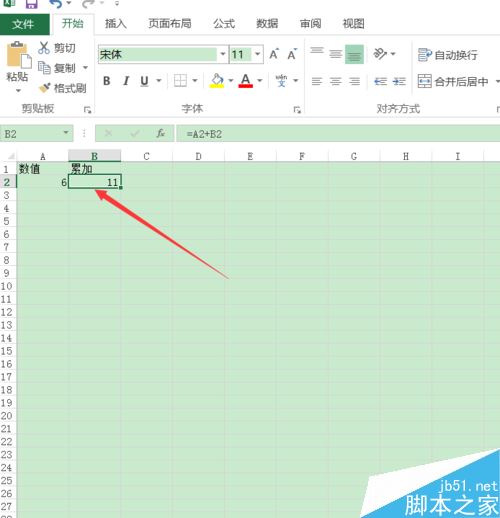This screenshot has width=500, height=518.
Task: Open the clipboard pane dialog launcher
Action: click(87, 109)
